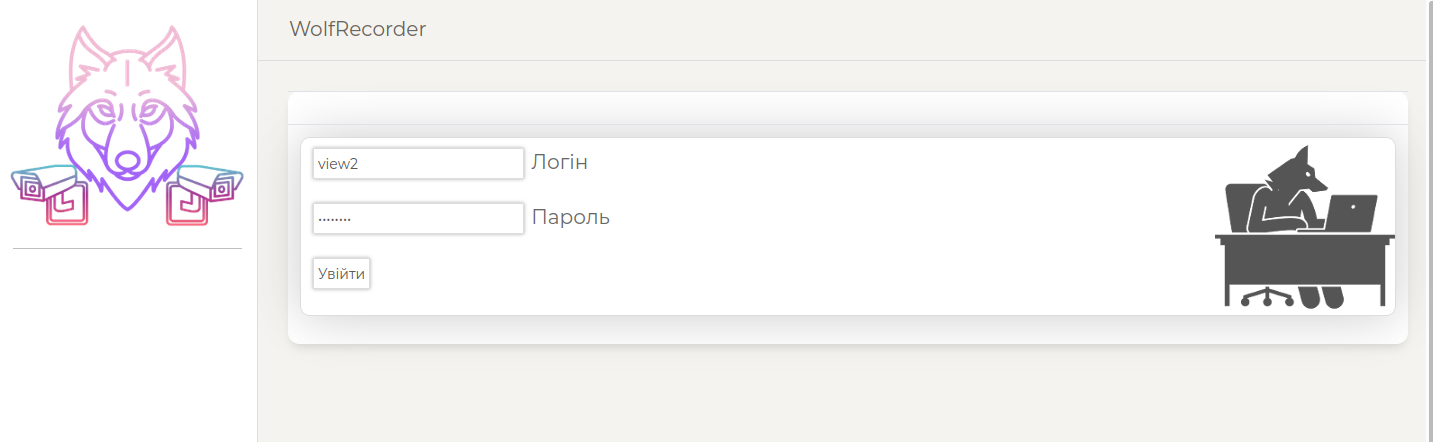This screenshot has width=1433, height=442.
Task: Click the laptop in the desk illustration
Action: click(x=1350, y=213)
